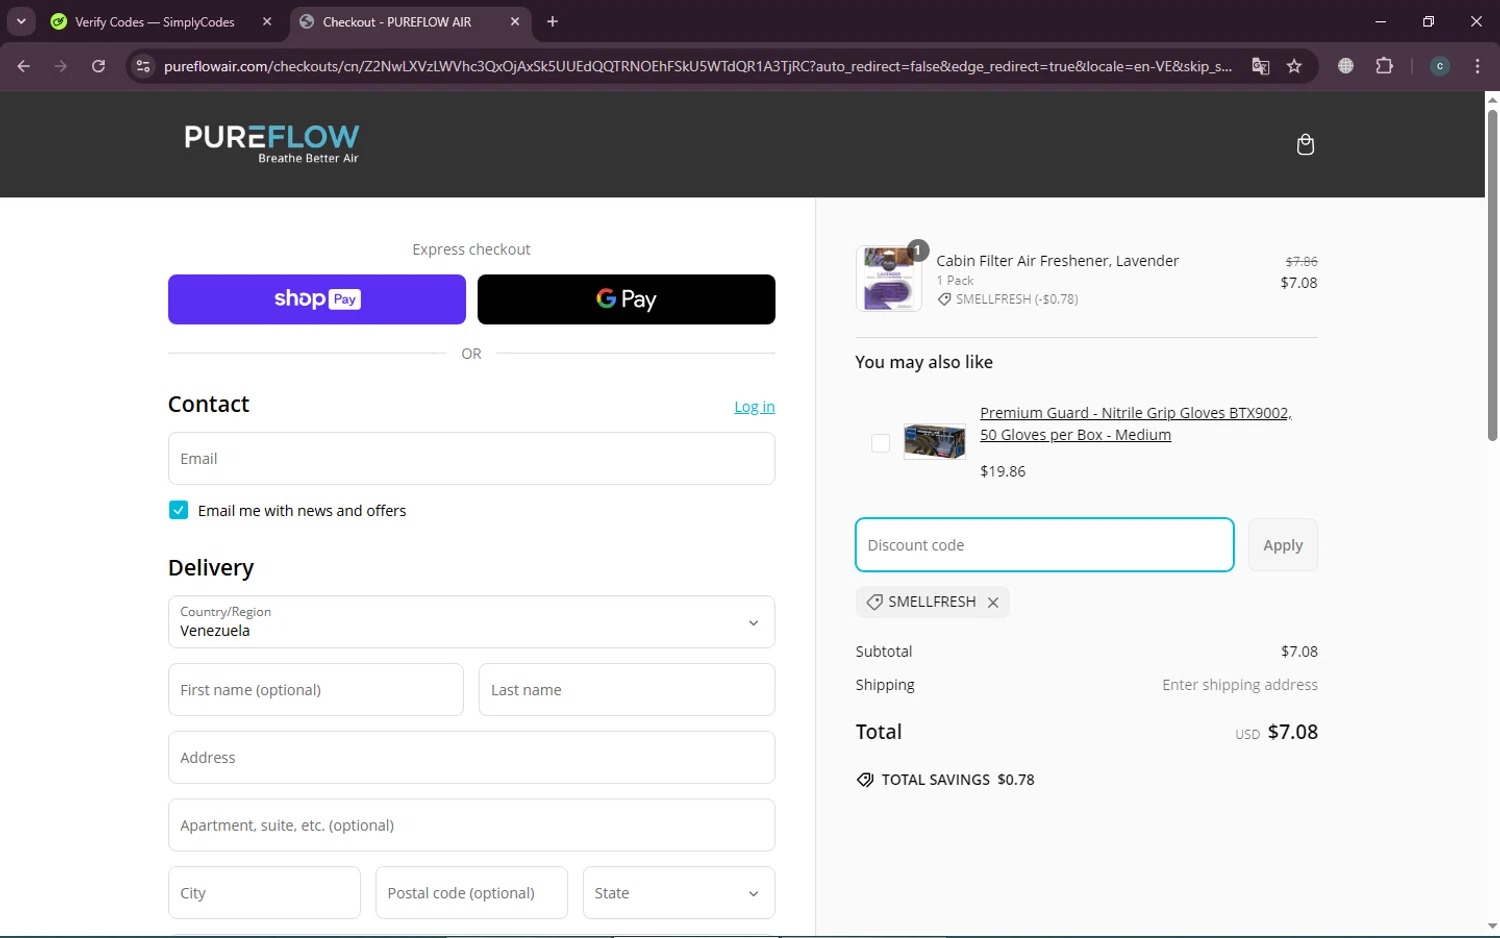Focus the Postal code (optional) field
Screen dimensions: 1500x938
(471, 893)
